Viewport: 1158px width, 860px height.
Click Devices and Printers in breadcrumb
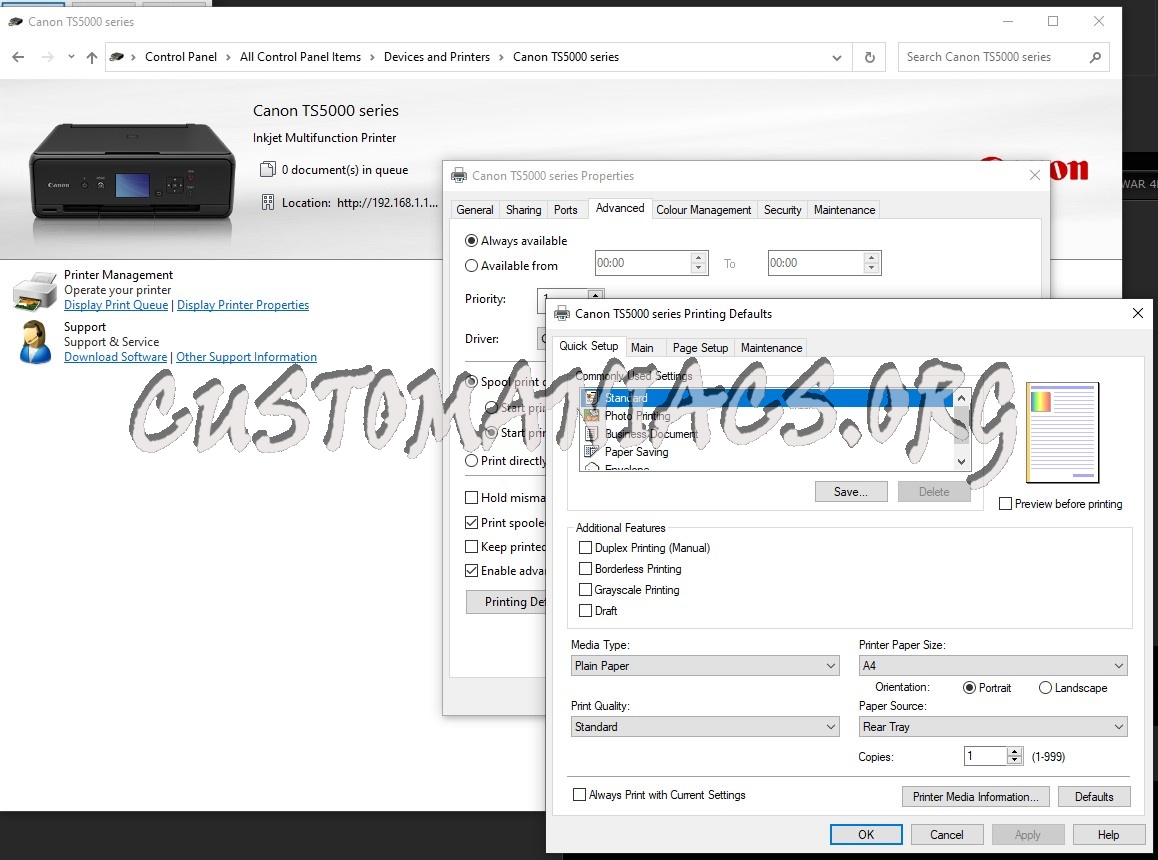point(436,57)
